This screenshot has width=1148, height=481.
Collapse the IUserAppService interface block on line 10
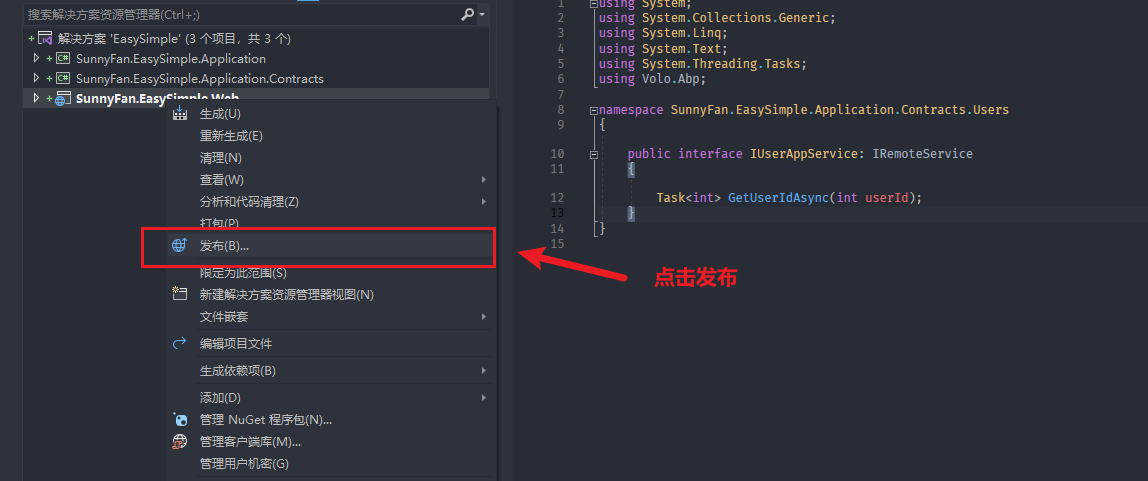(x=592, y=154)
